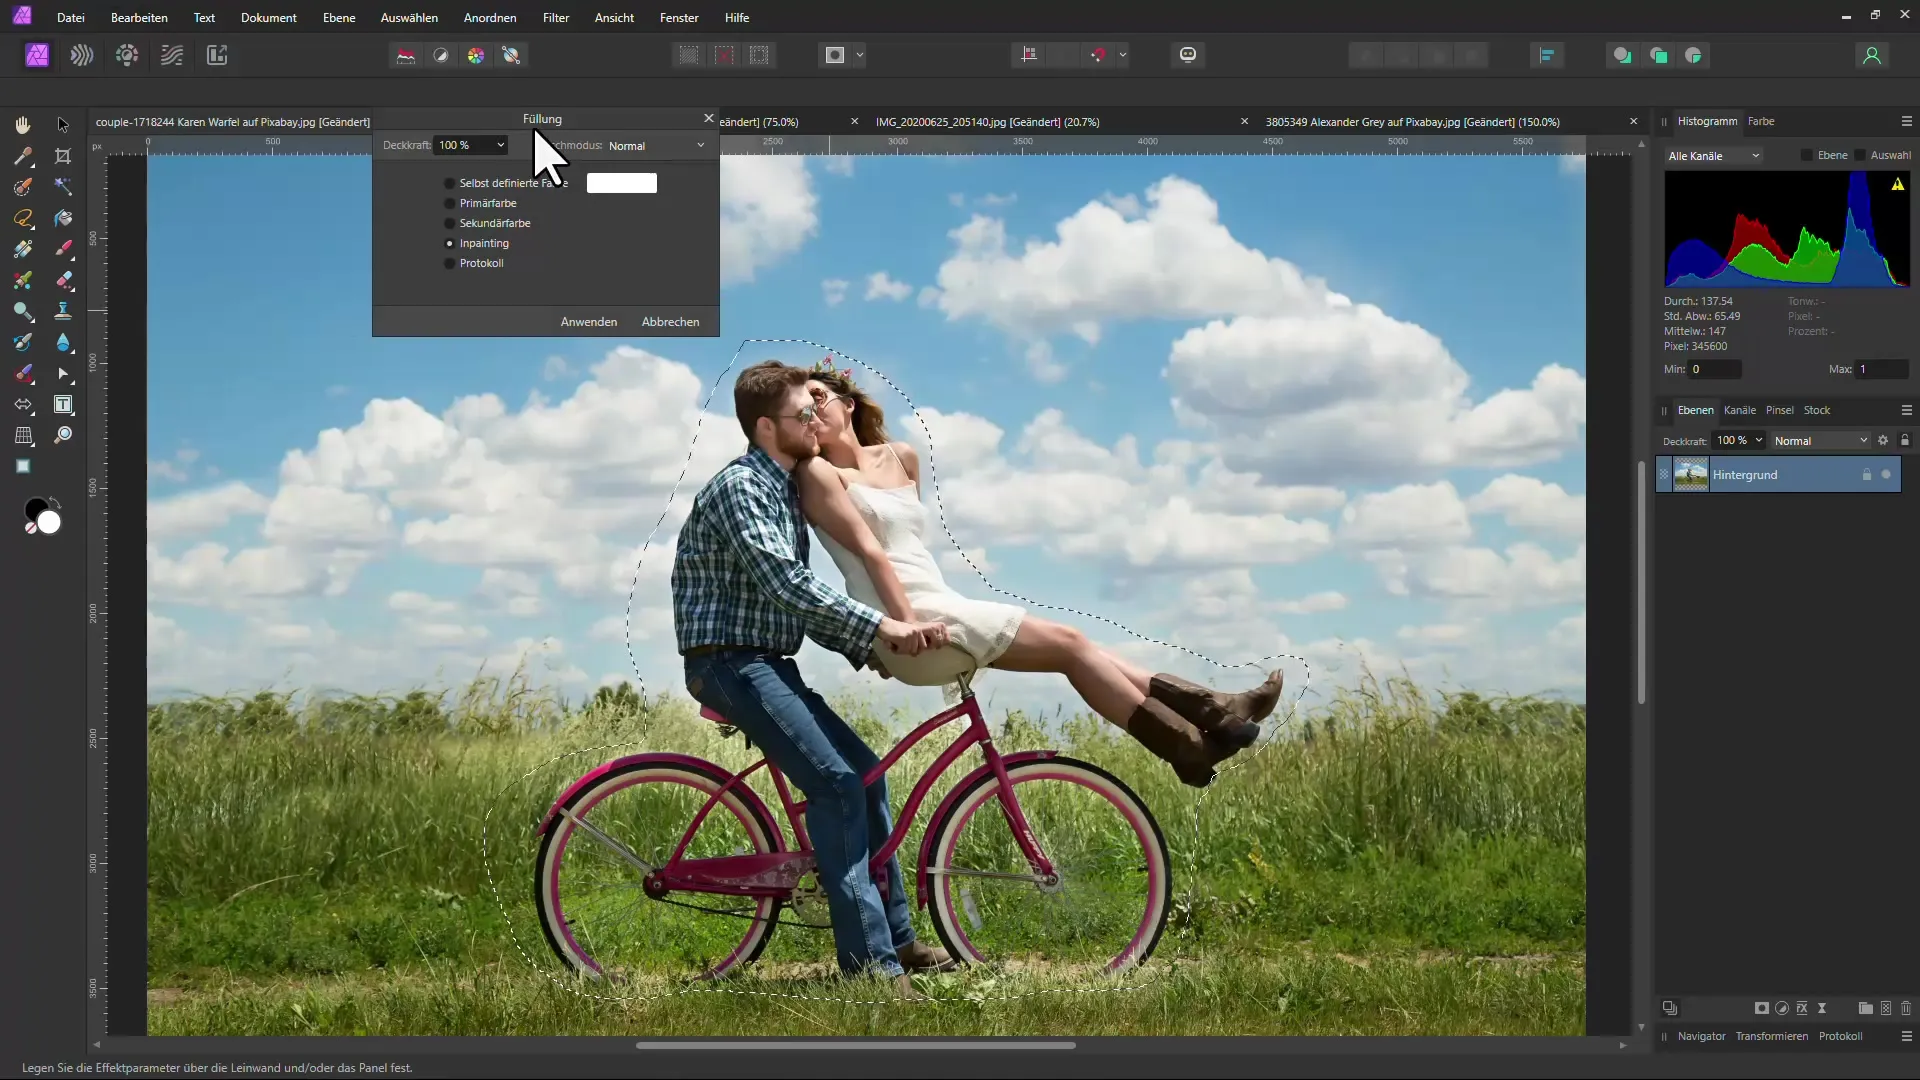Open layer blend options gear icon
1920x1080 pixels.
pyautogui.click(x=1883, y=440)
